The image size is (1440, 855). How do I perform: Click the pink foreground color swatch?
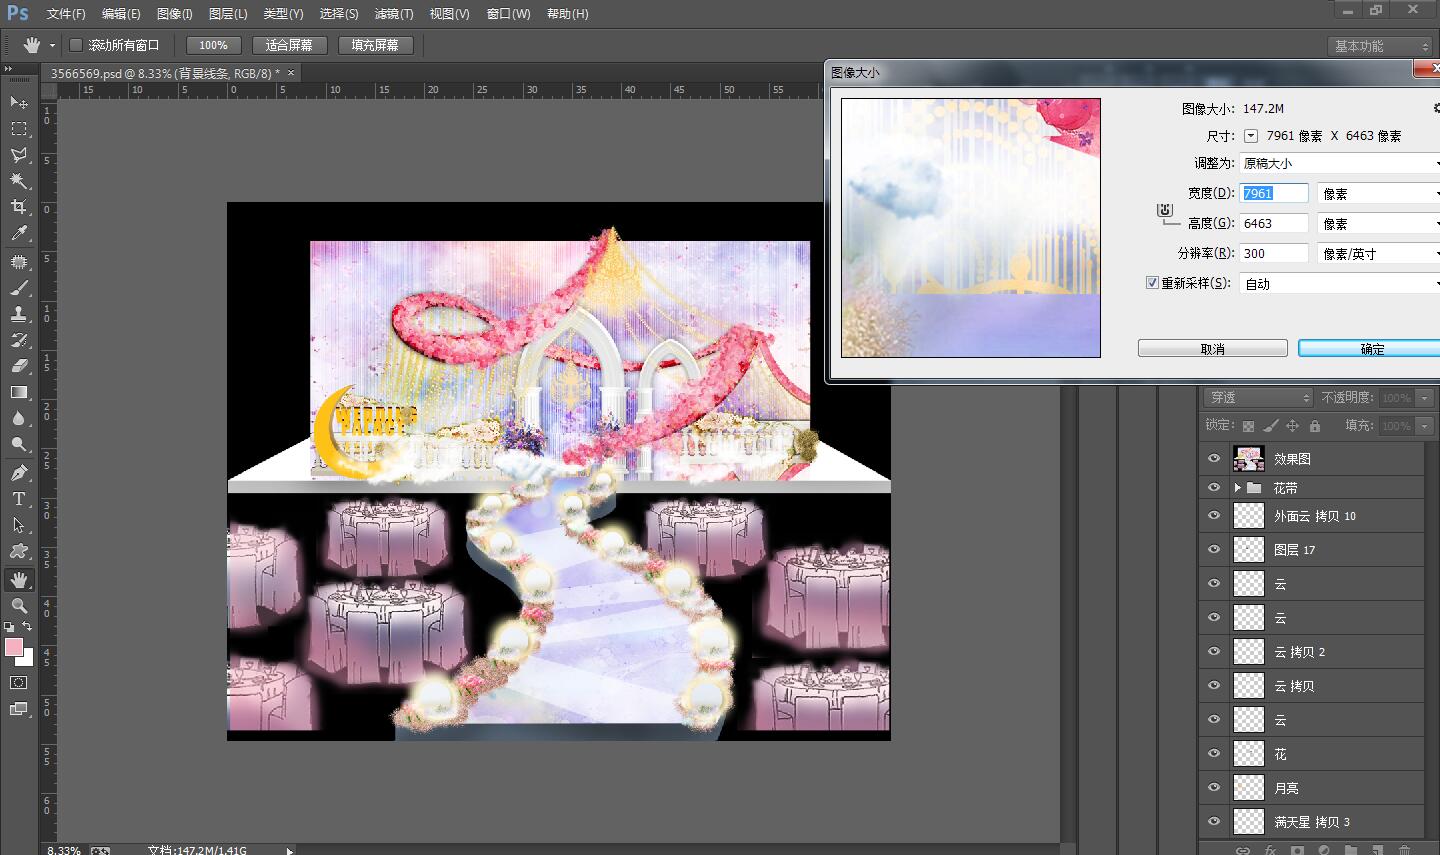pos(12,646)
